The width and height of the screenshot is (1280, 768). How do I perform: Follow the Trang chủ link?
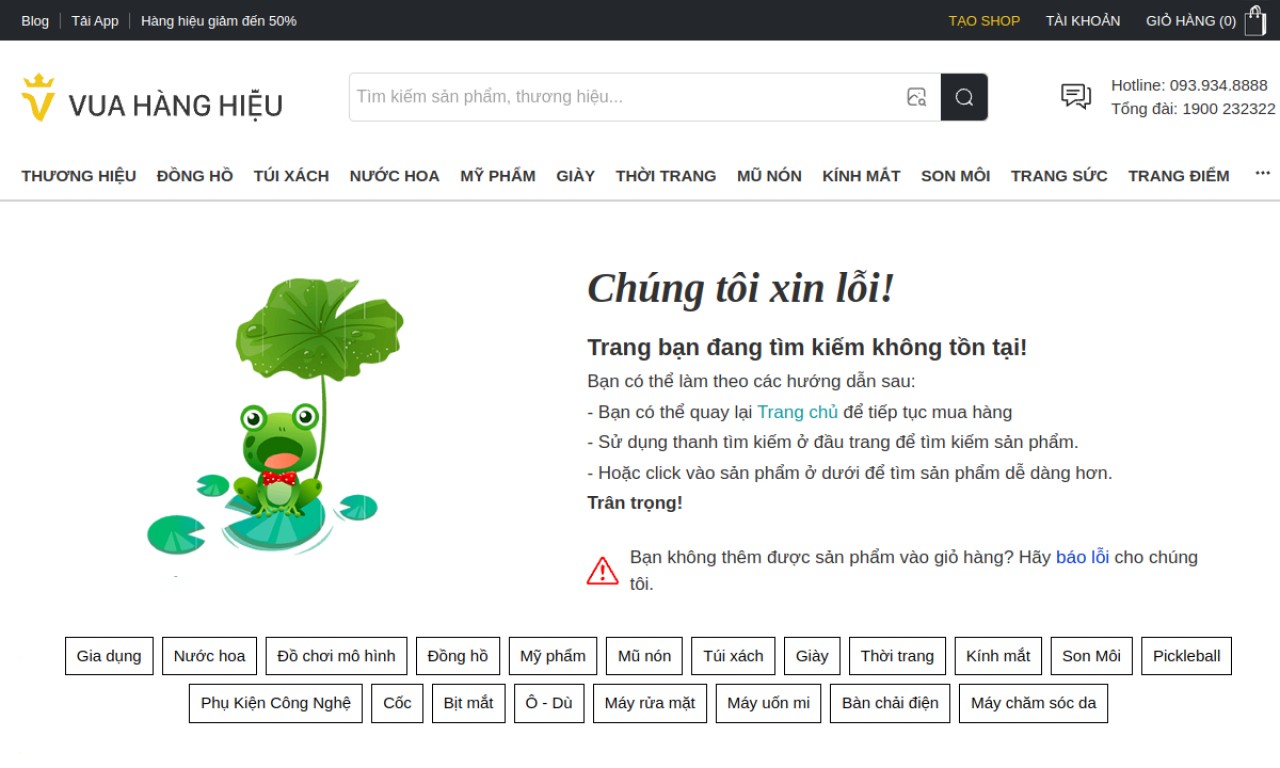click(797, 412)
